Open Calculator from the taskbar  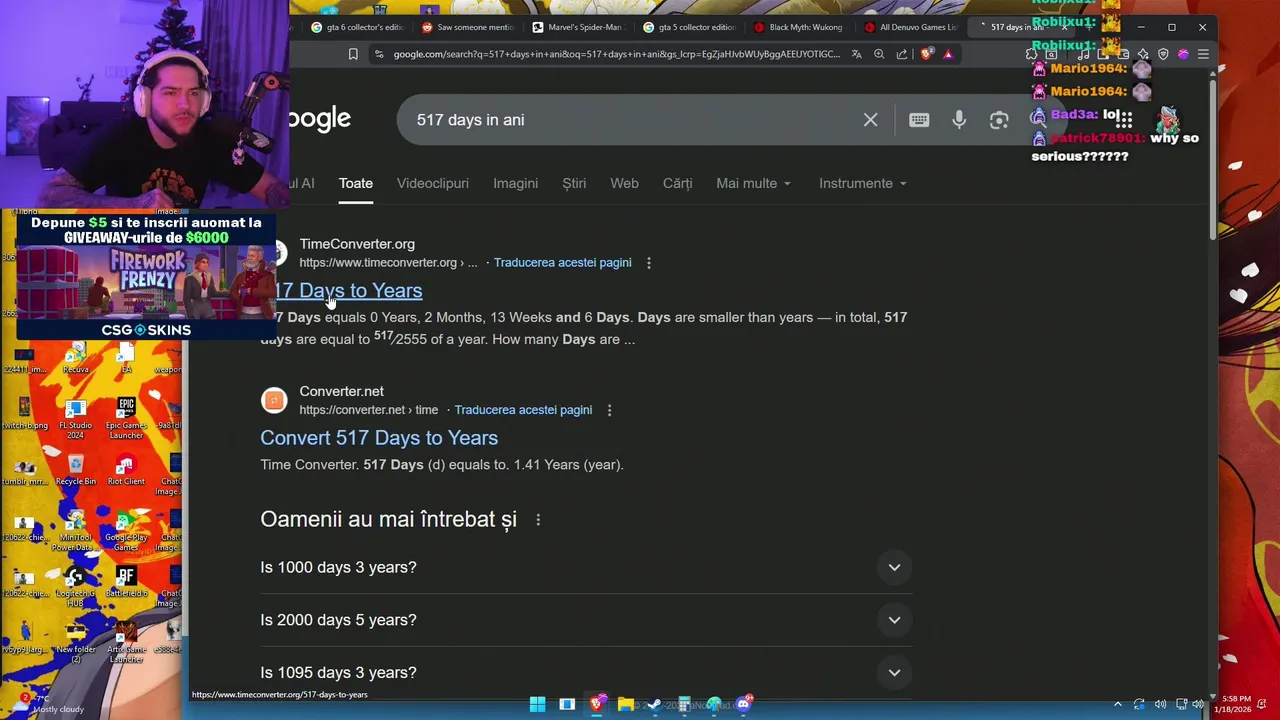tap(684, 704)
